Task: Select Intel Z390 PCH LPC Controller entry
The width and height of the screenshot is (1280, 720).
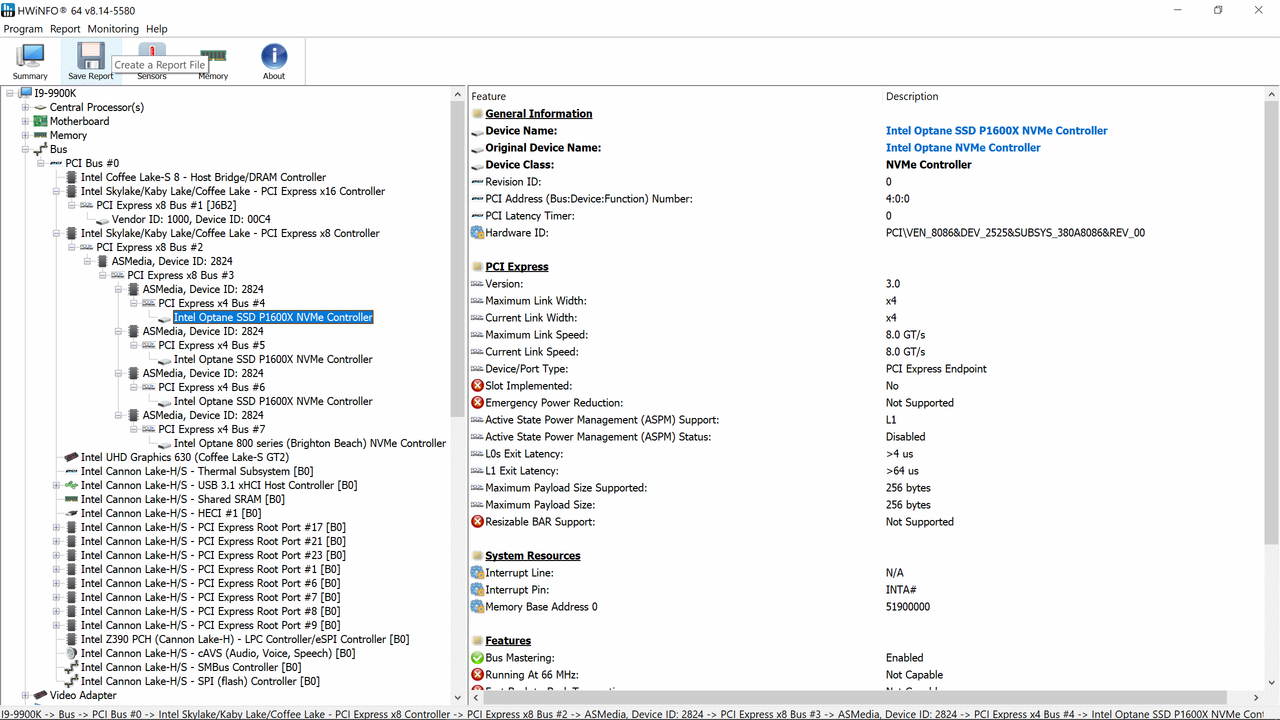Action: point(245,639)
